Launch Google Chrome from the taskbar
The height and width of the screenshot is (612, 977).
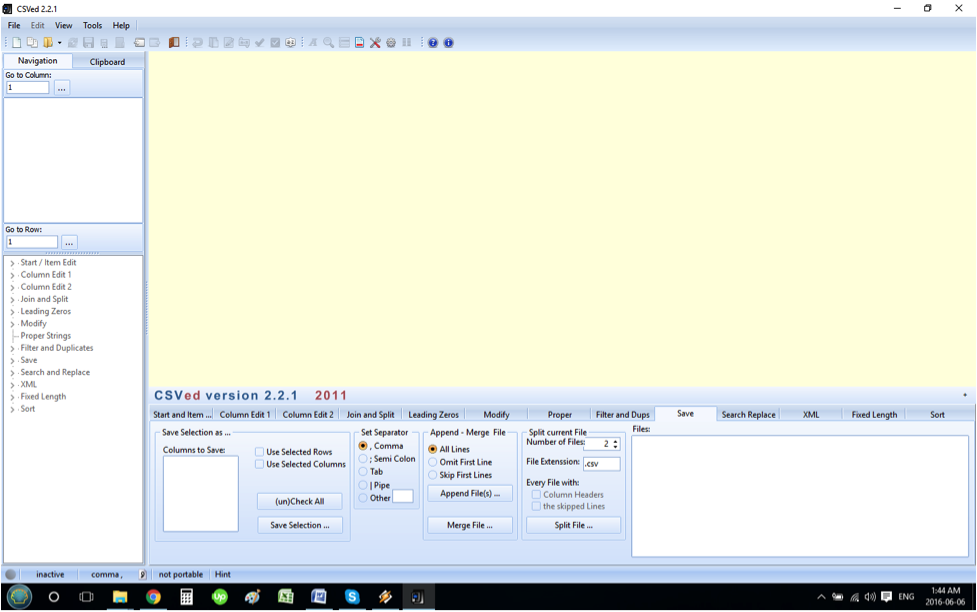point(153,597)
